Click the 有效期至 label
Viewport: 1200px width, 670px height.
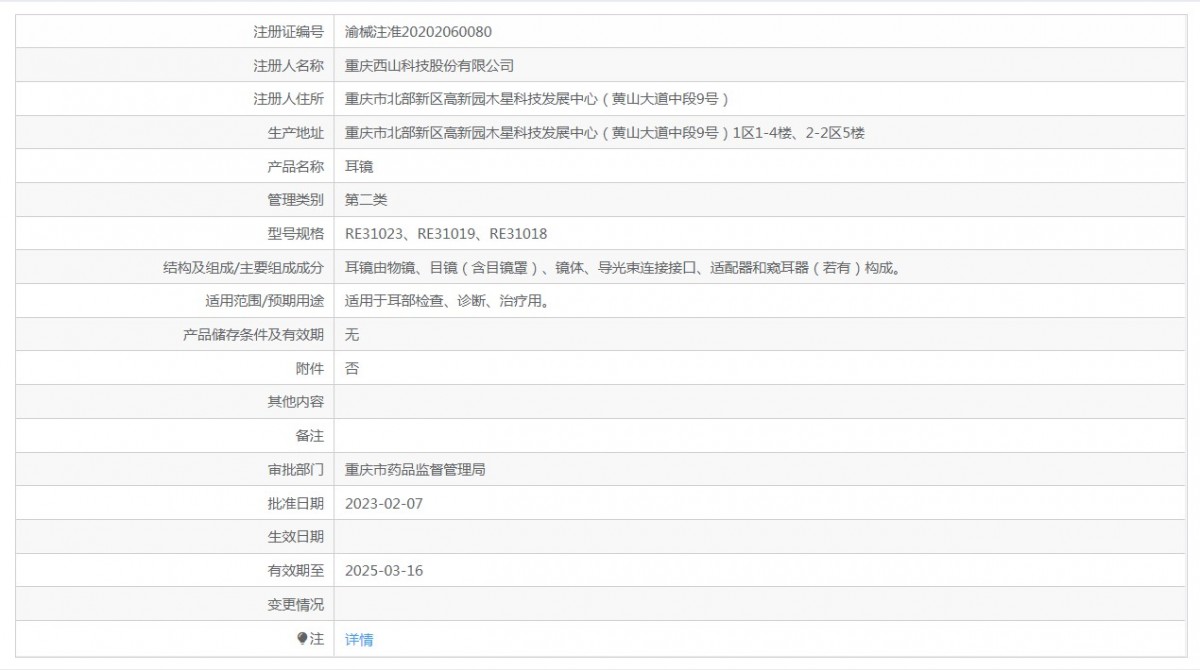(296, 570)
